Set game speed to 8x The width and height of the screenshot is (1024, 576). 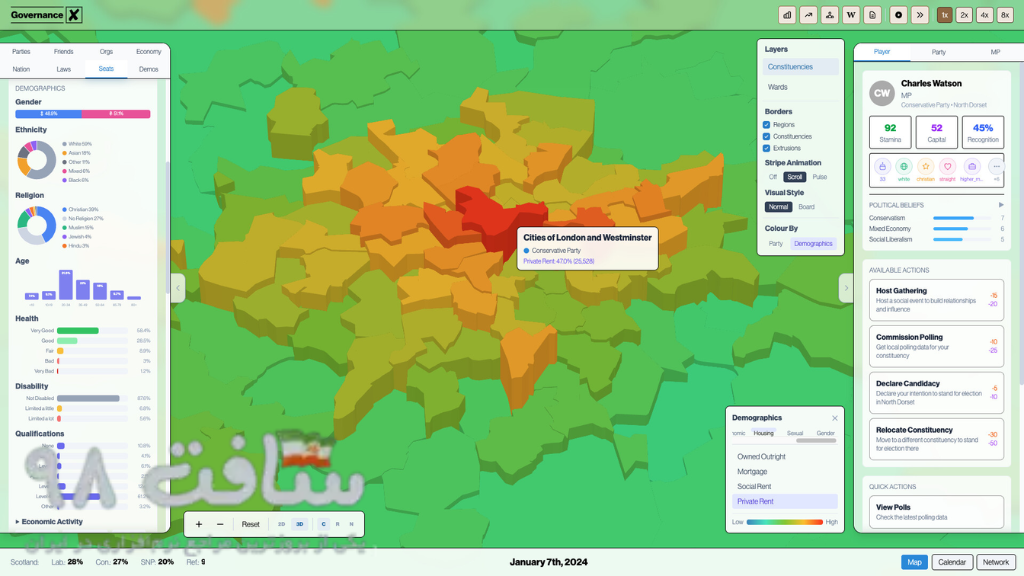coord(1005,15)
